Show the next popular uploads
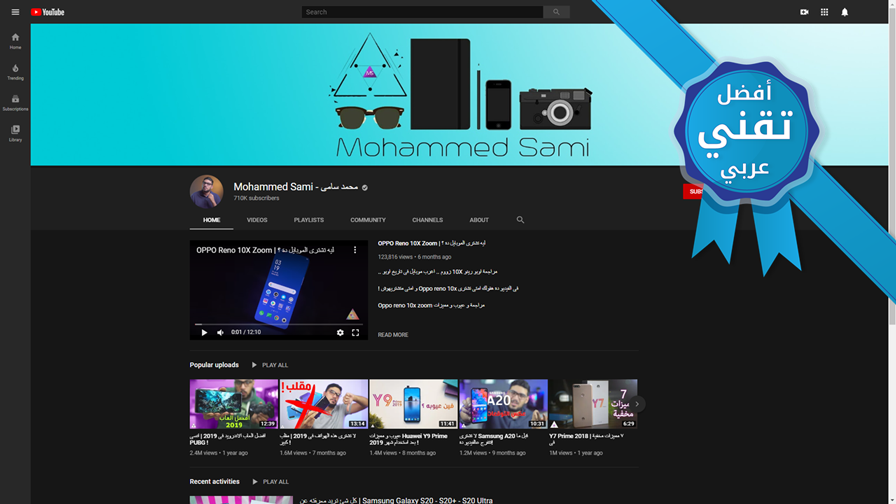896x504 pixels. coord(637,404)
